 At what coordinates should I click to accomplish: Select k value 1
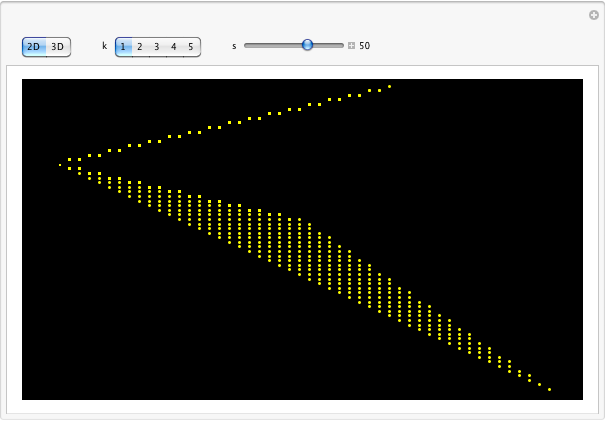click(x=124, y=46)
